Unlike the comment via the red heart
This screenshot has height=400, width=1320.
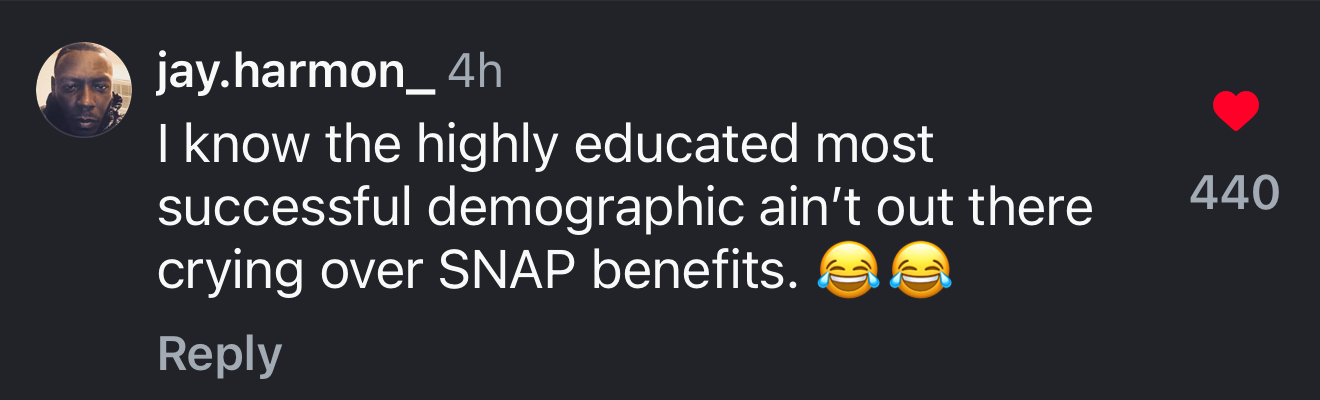click(1235, 111)
